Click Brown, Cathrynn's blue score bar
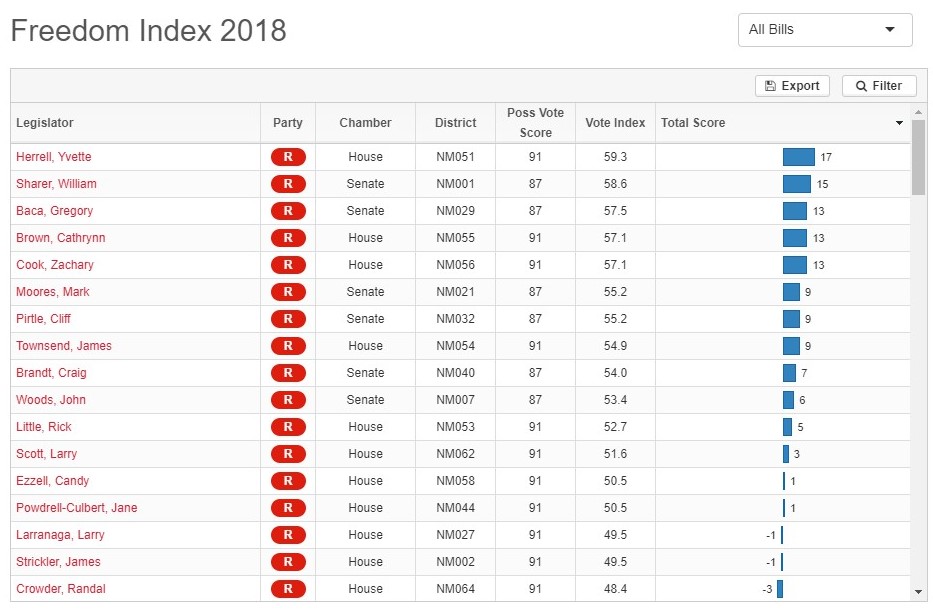933x613 pixels. [x=794, y=238]
